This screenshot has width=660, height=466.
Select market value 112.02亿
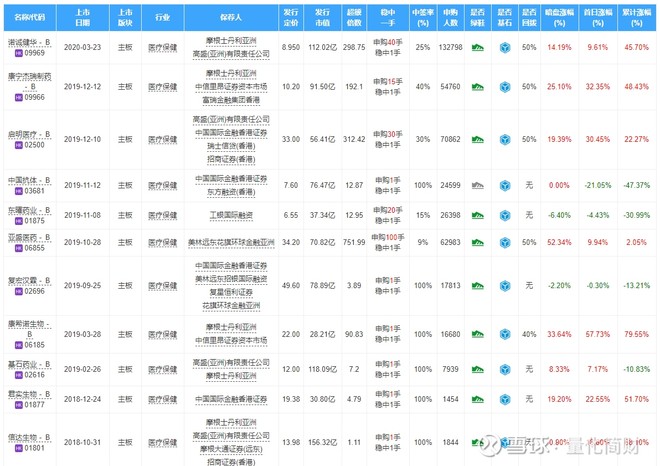pyautogui.click(x=322, y=48)
